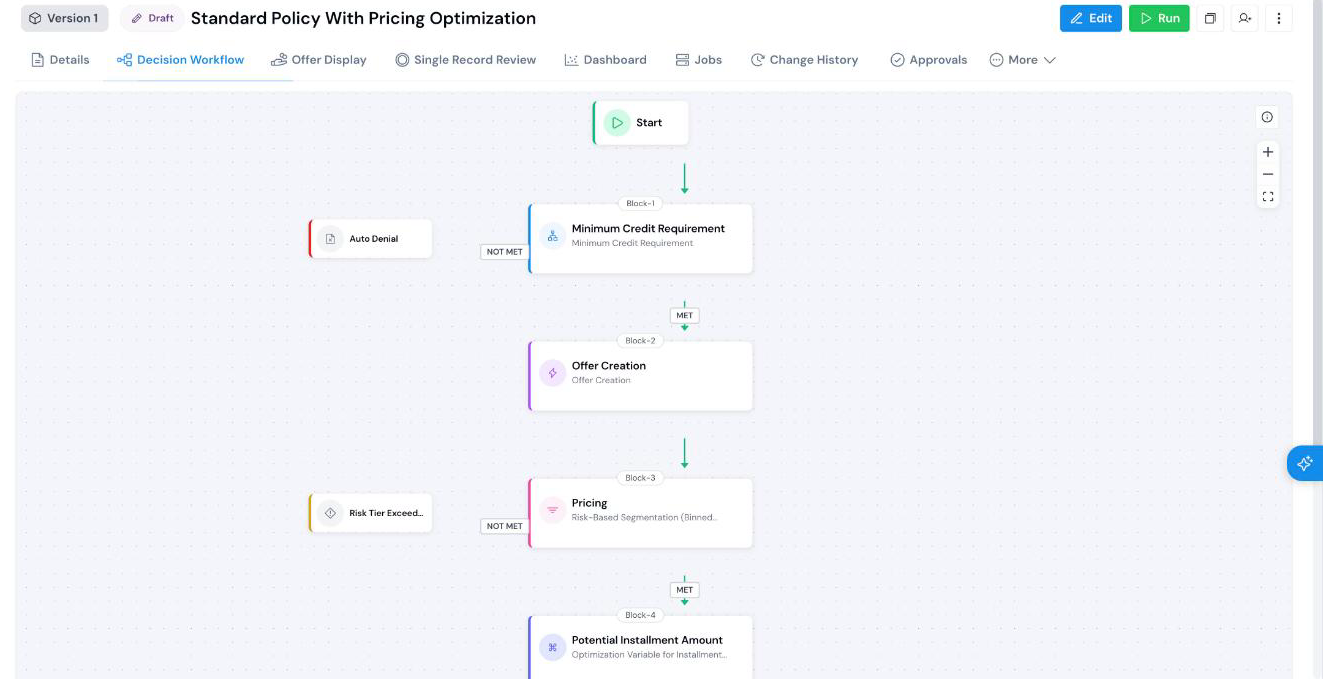This screenshot has height=679, width=1323.
Task: Click the Minimum Credit Requirement tree icon
Action: click(x=552, y=236)
